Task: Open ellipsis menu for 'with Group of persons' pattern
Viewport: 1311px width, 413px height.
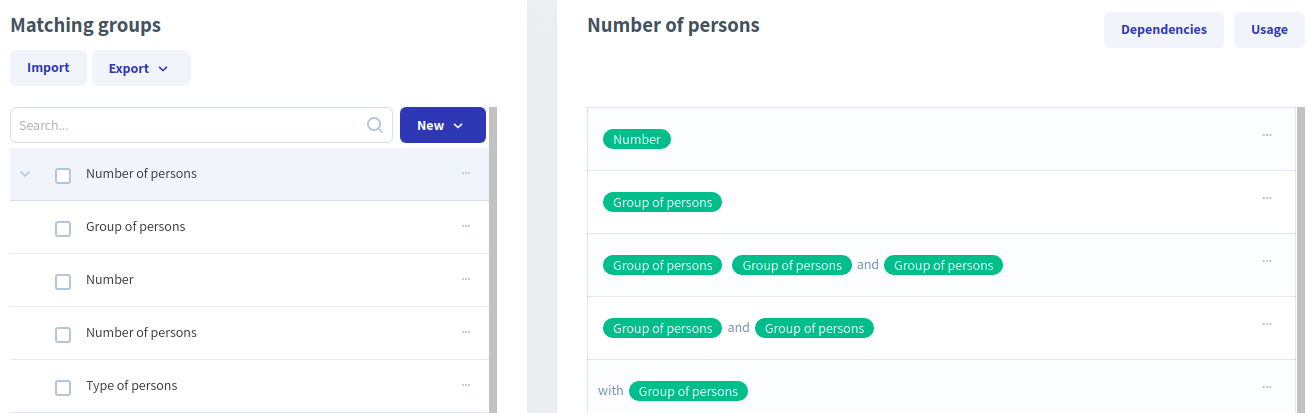Action: coord(1267,387)
